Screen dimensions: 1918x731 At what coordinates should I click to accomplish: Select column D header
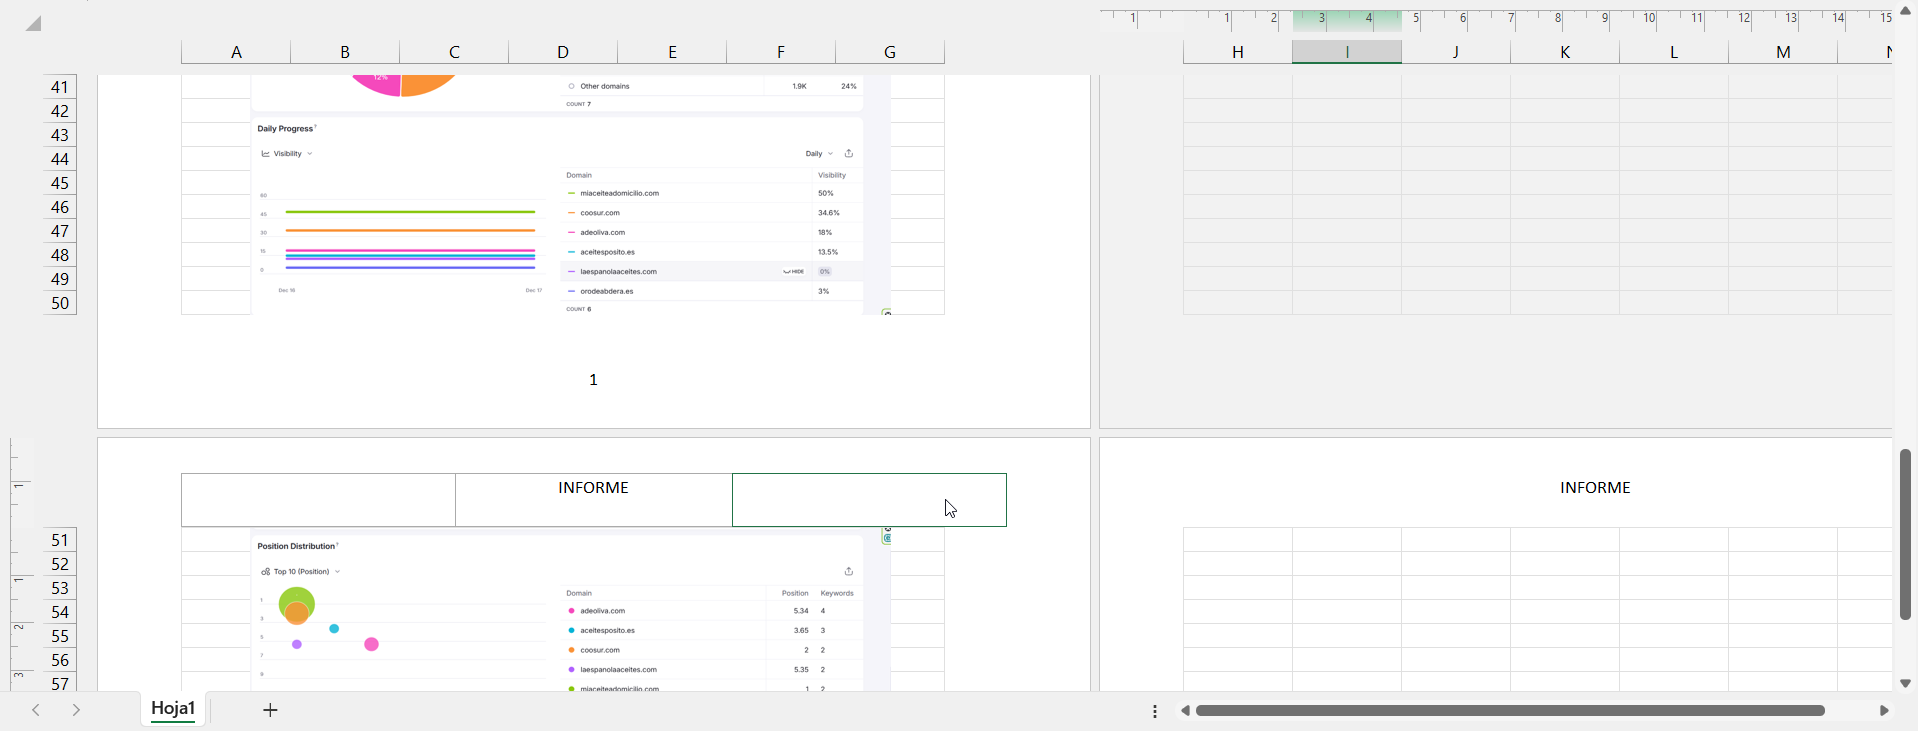563,52
